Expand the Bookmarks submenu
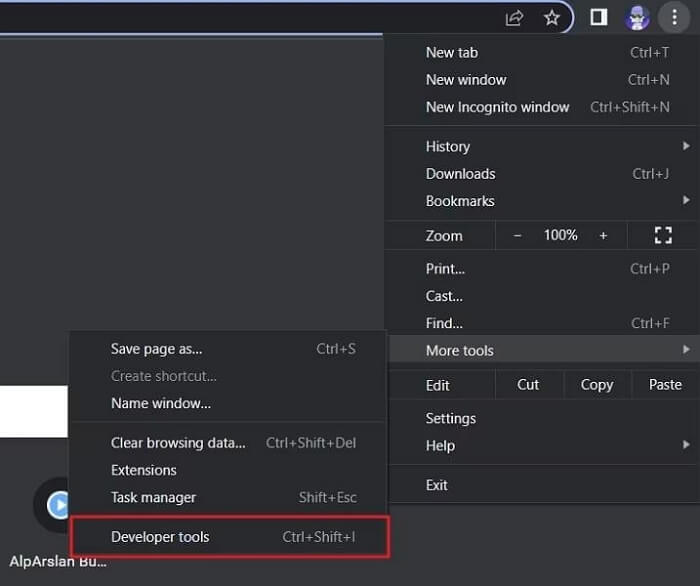700x586 pixels. [x=542, y=201]
